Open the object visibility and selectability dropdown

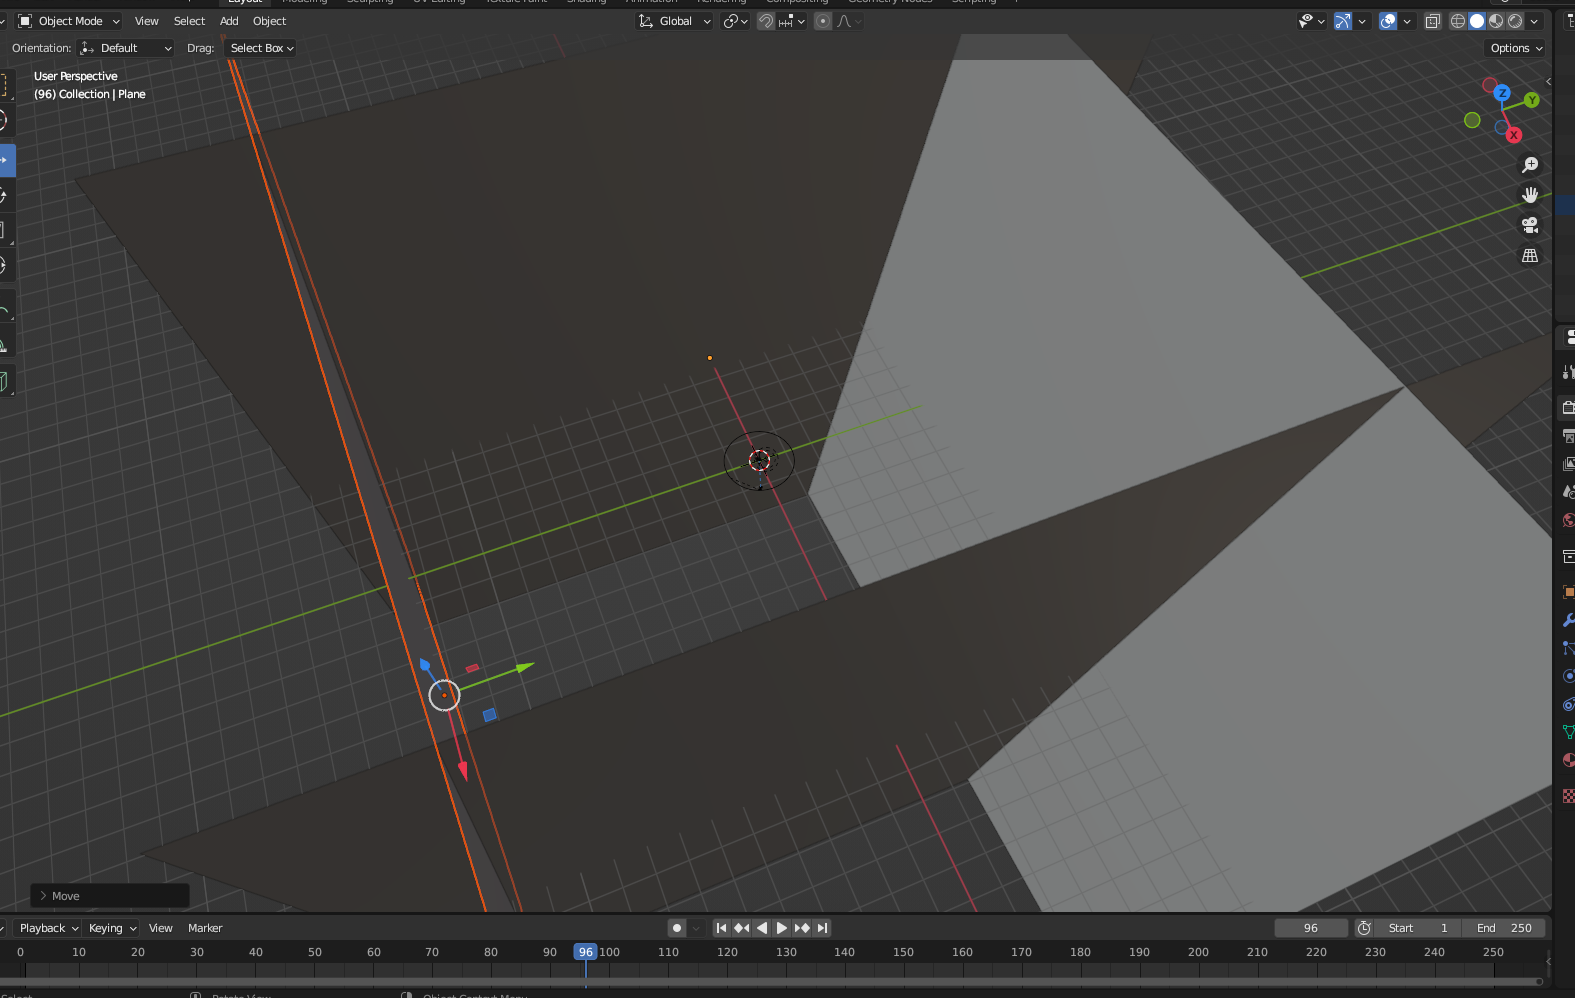[1311, 21]
